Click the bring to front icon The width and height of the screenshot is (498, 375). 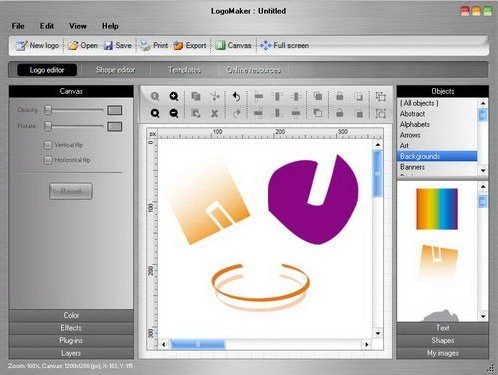[x=318, y=96]
